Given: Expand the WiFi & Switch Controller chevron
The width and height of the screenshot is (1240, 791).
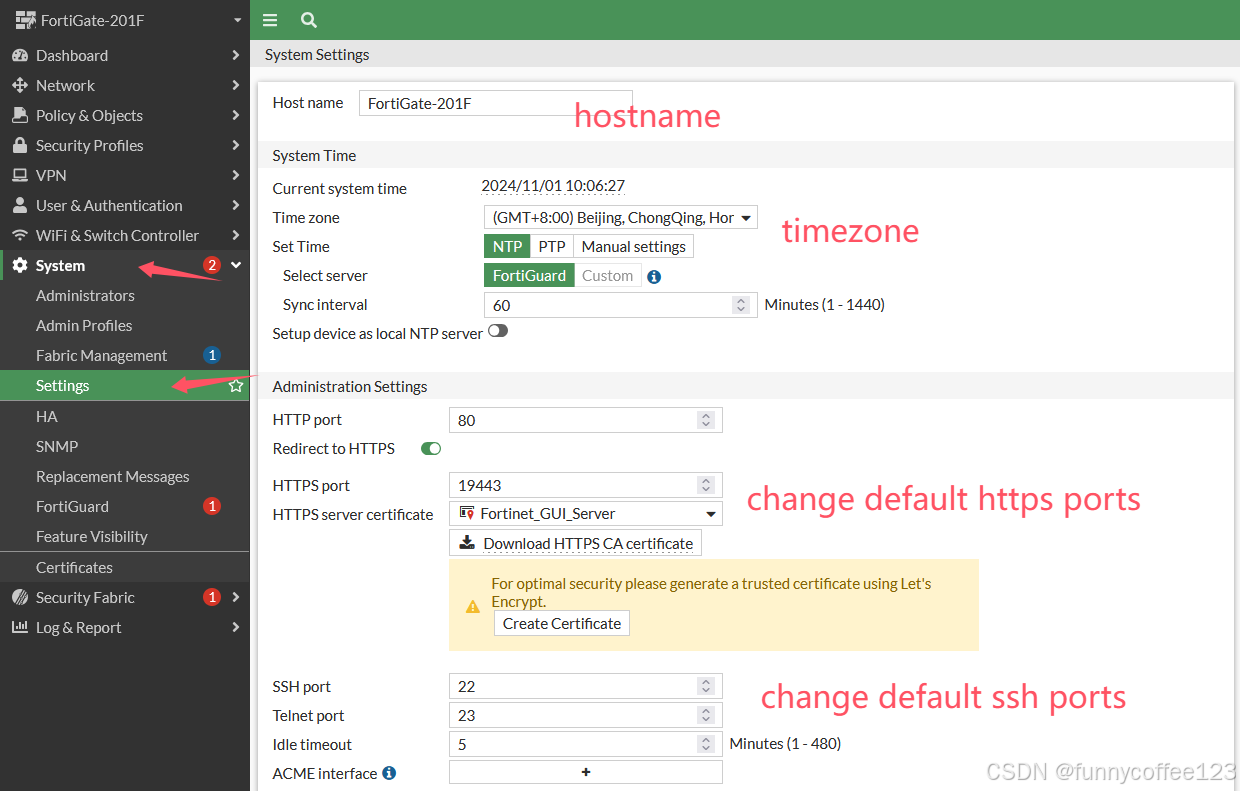Looking at the screenshot, I should pyautogui.click(x=236, y=235).
